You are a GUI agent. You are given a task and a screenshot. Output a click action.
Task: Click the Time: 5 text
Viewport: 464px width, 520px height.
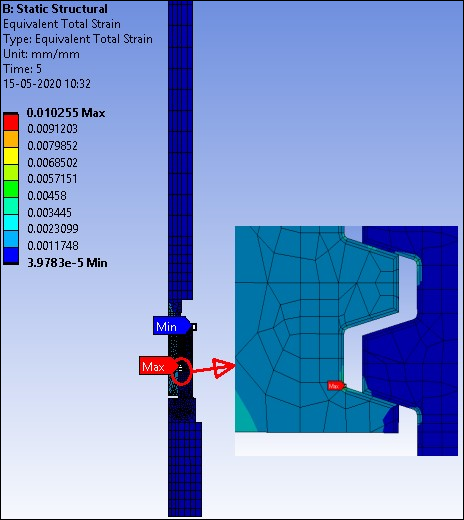click(x=22, y=69)
